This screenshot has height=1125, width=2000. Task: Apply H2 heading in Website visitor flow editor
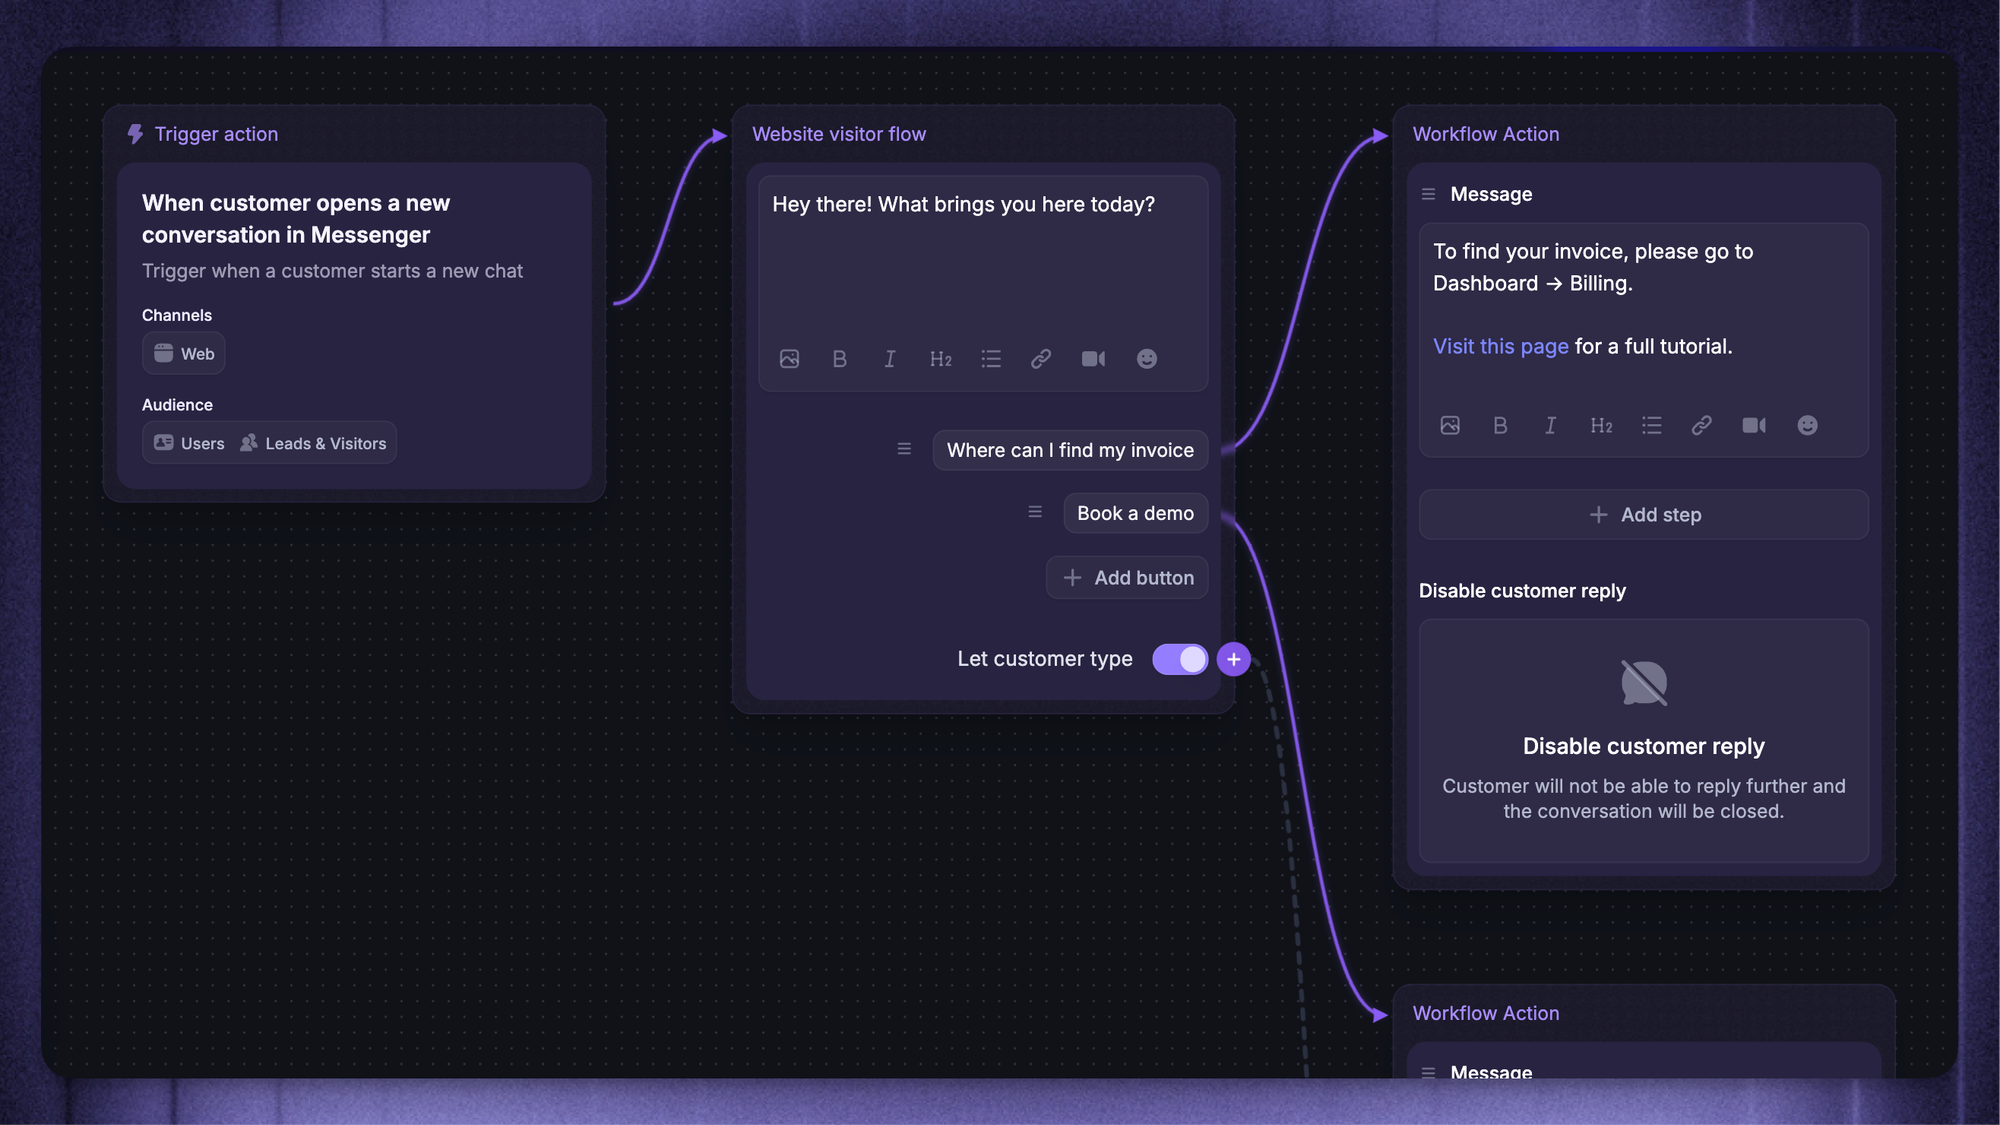click(941, 359)
